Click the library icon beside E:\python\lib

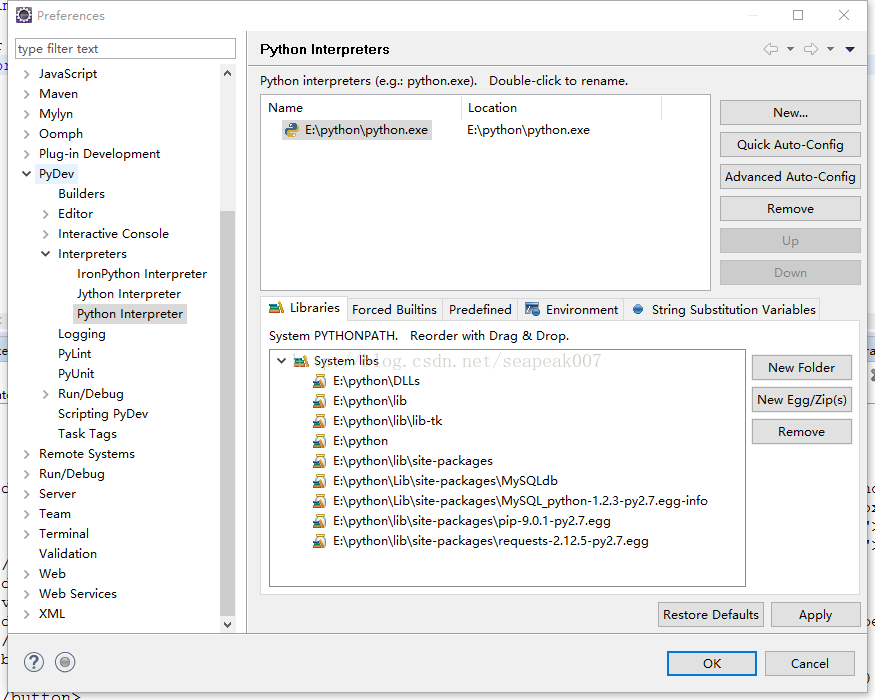click(x=319, y=401)
